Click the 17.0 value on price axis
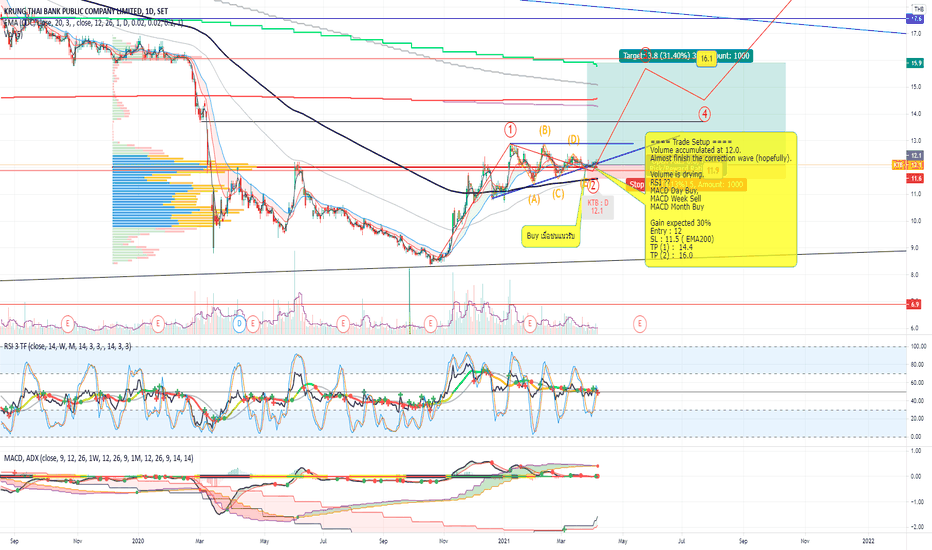932x550 pixels. (916, 34)
